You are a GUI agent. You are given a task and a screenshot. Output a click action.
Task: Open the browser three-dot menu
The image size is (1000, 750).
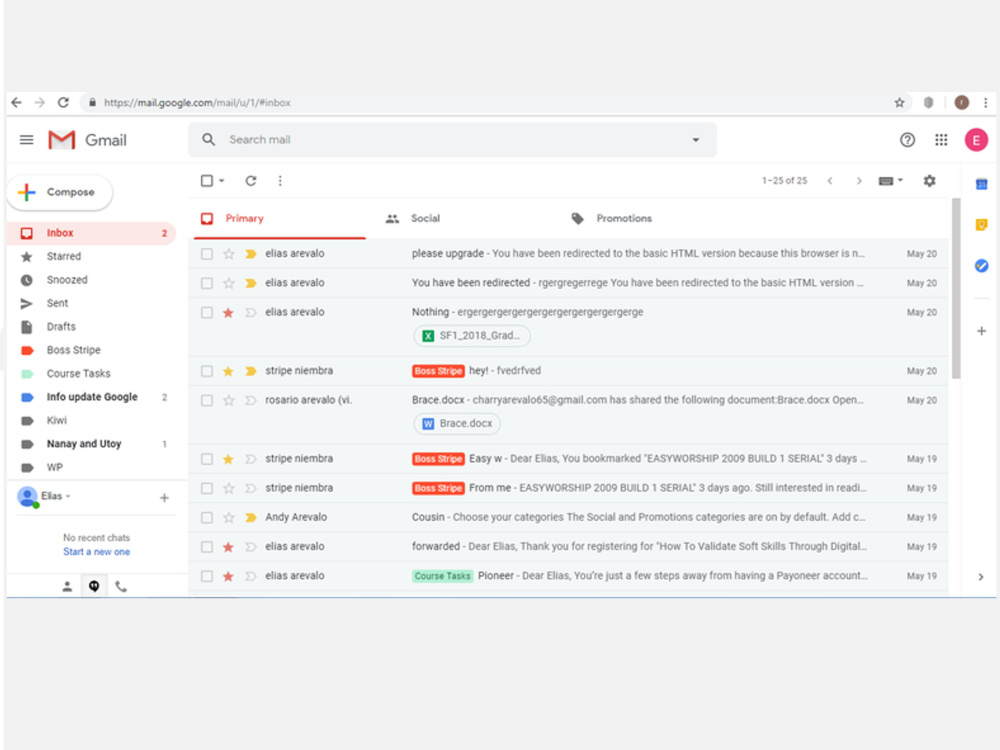(x=985, y=103)
